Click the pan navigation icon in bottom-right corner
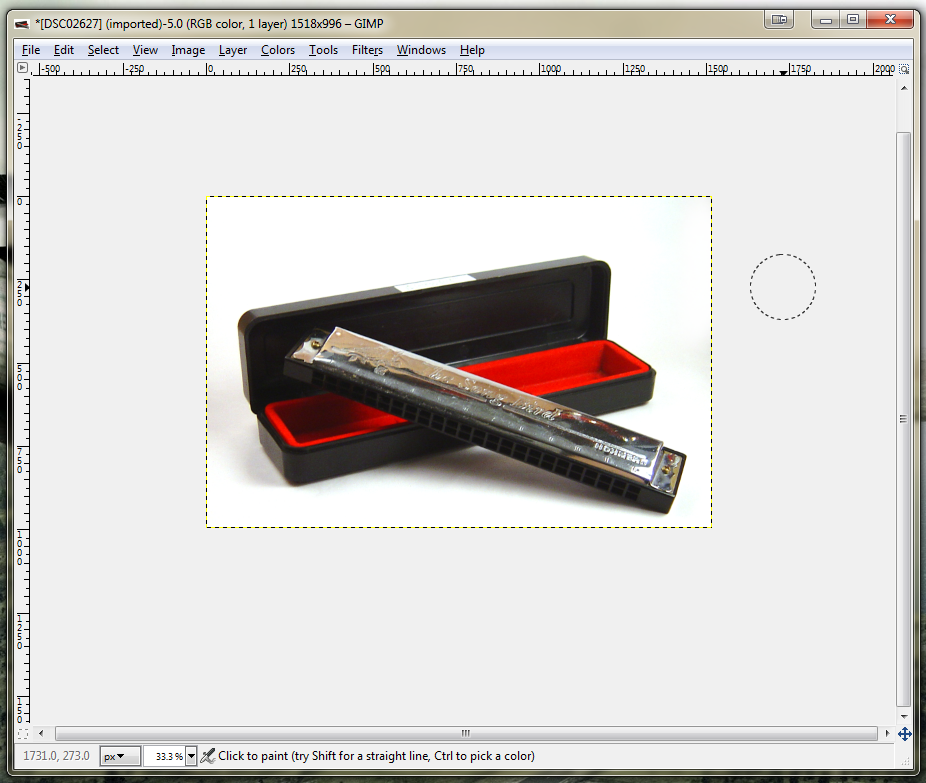 coord(904,735)
